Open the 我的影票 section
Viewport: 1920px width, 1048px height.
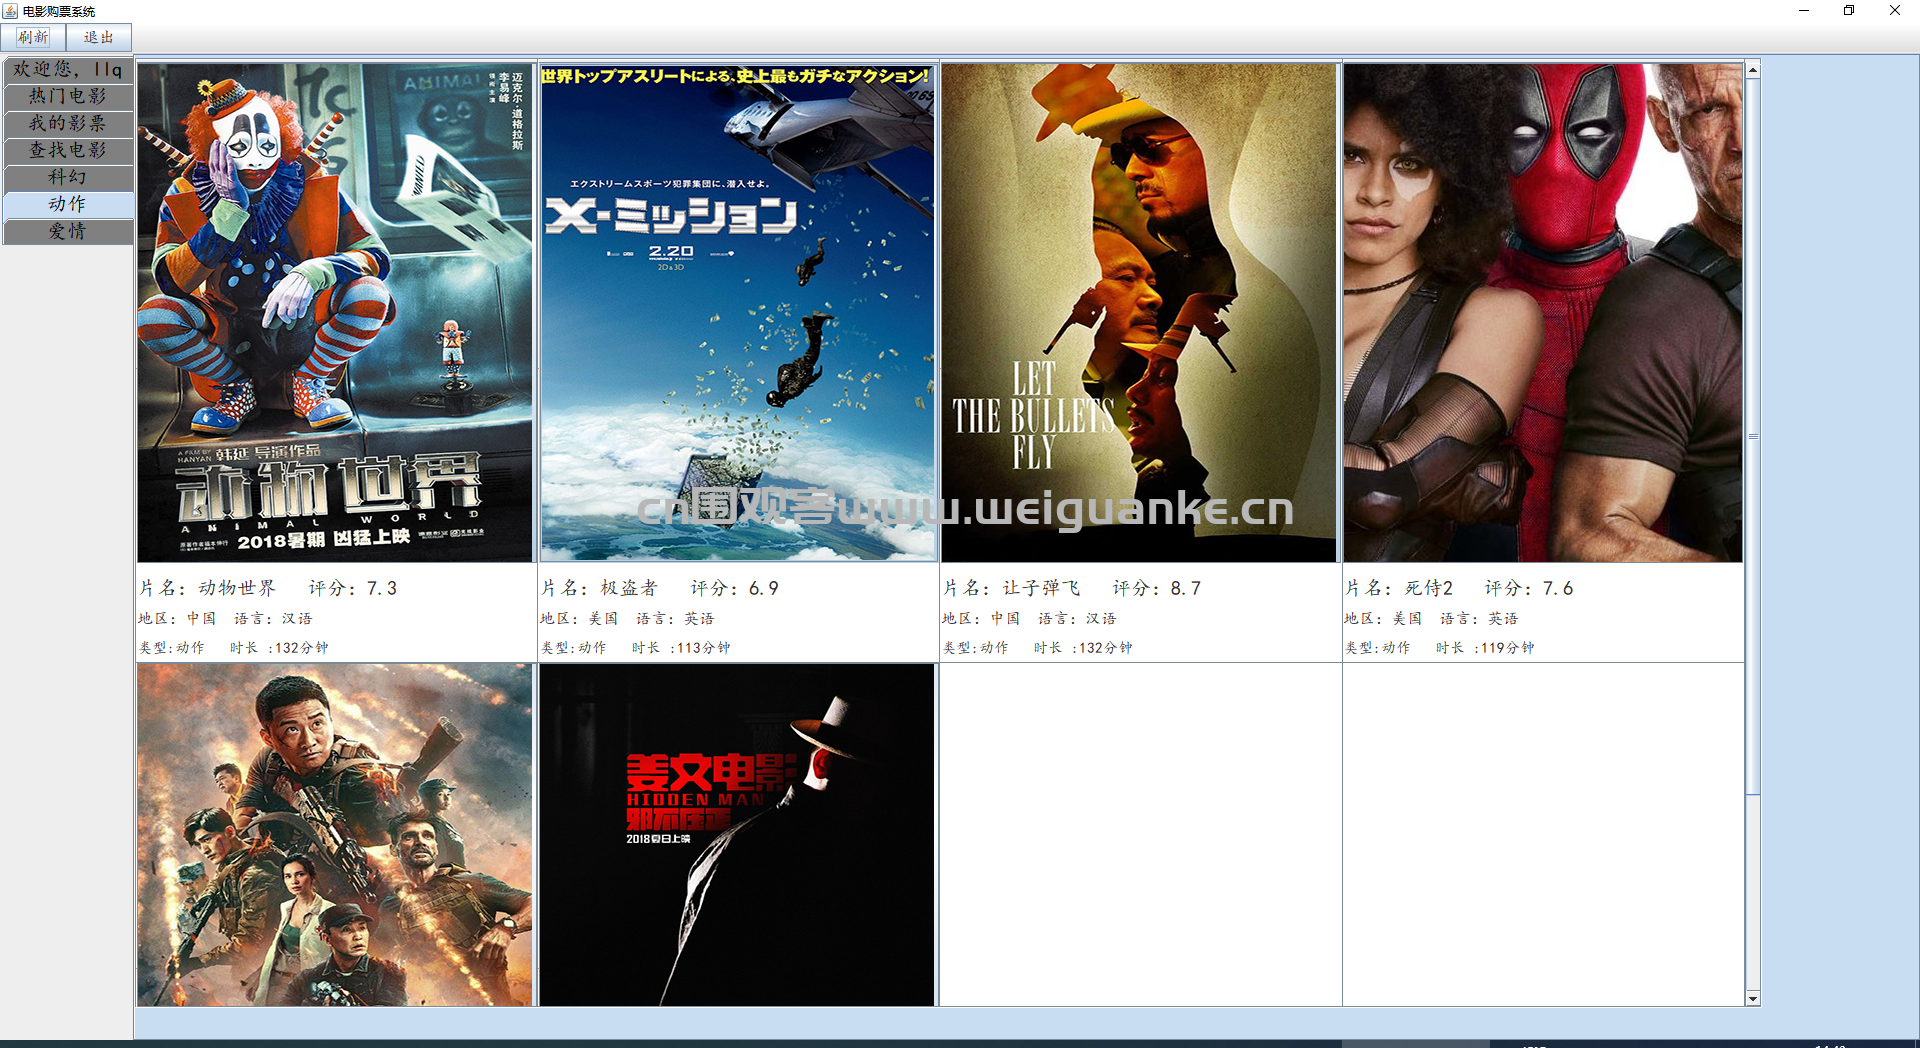click(68, 123)
